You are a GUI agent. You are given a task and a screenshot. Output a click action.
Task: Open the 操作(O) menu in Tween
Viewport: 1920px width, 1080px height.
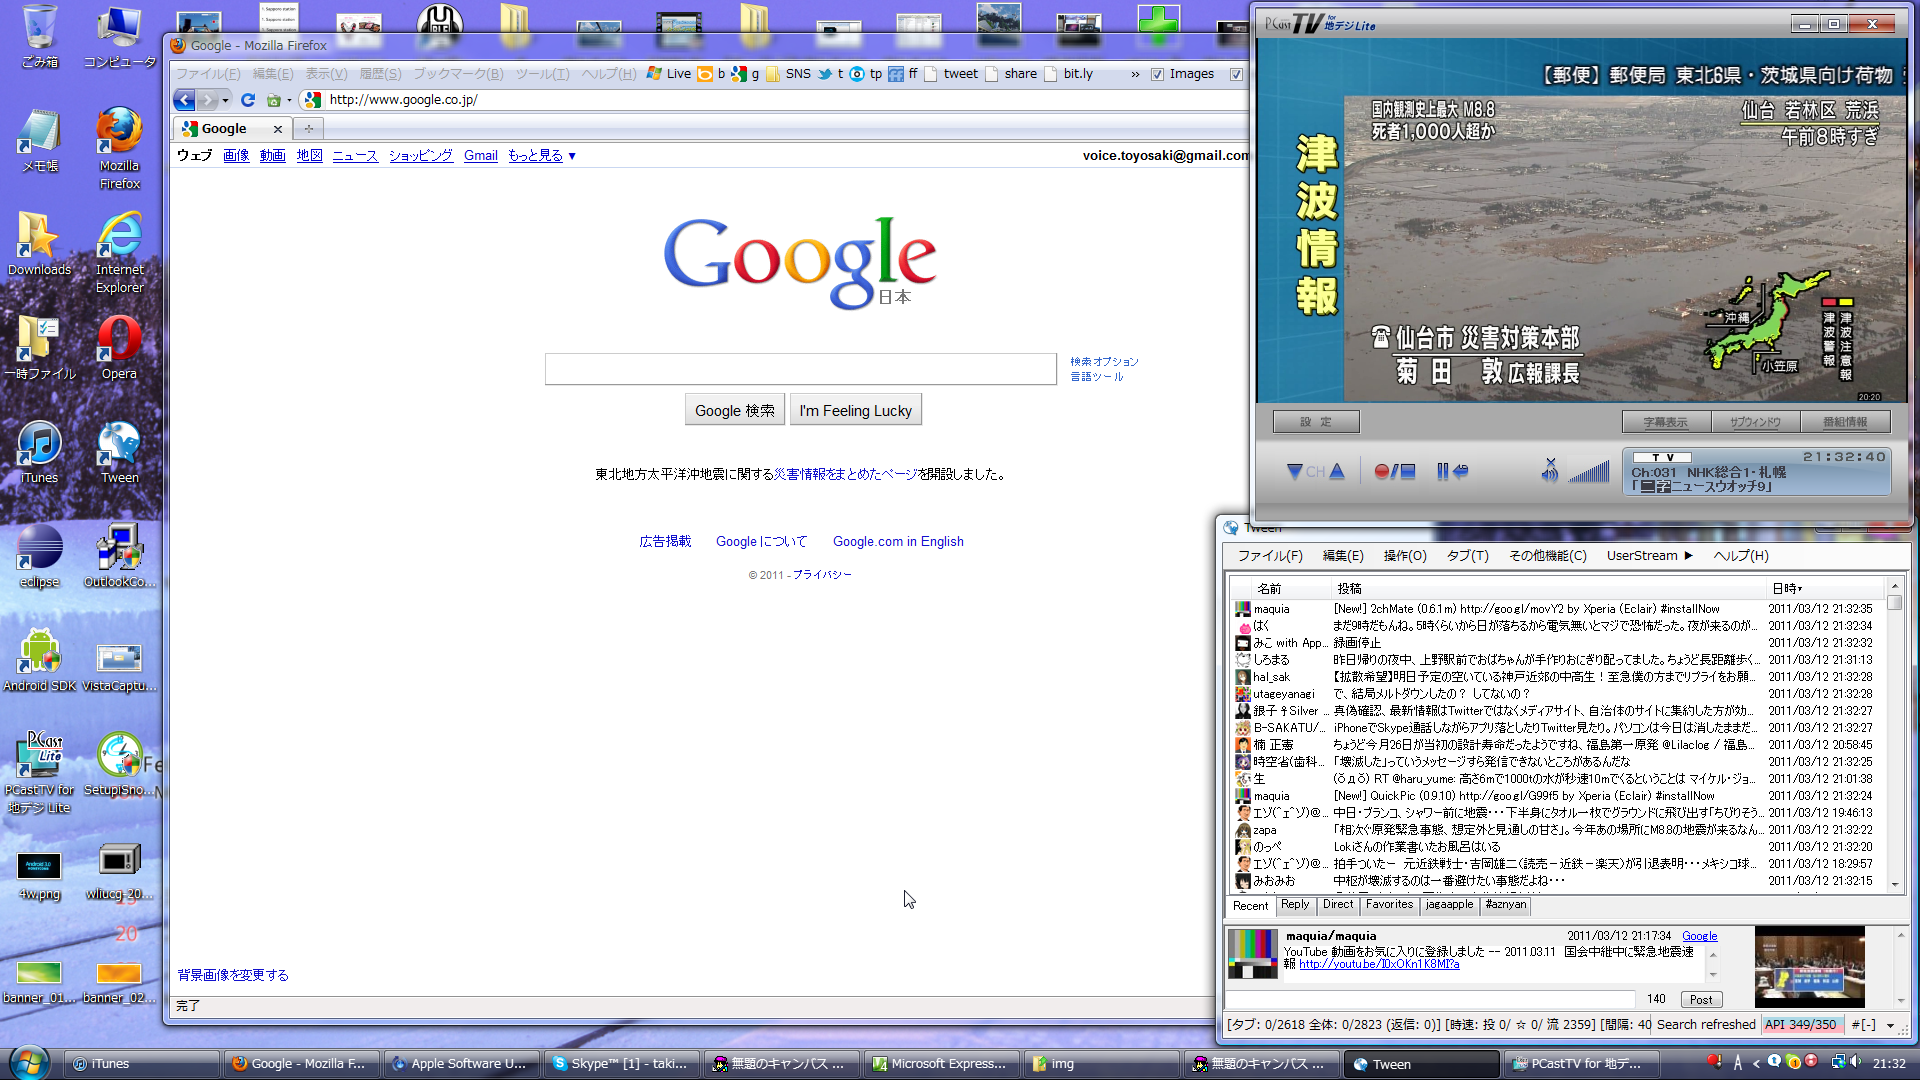[x=1405, y=556]
